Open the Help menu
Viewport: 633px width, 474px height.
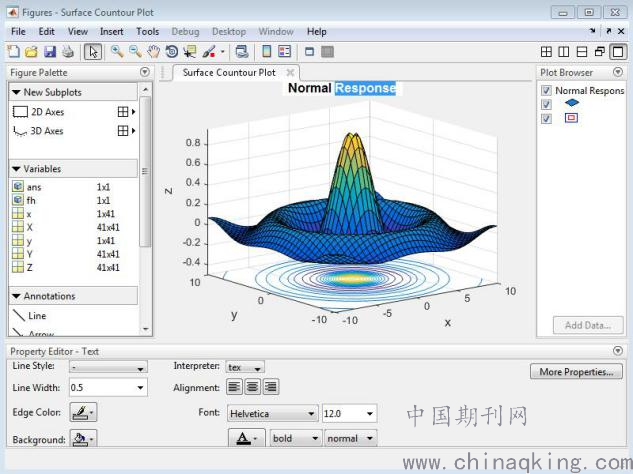coord(316,31)
